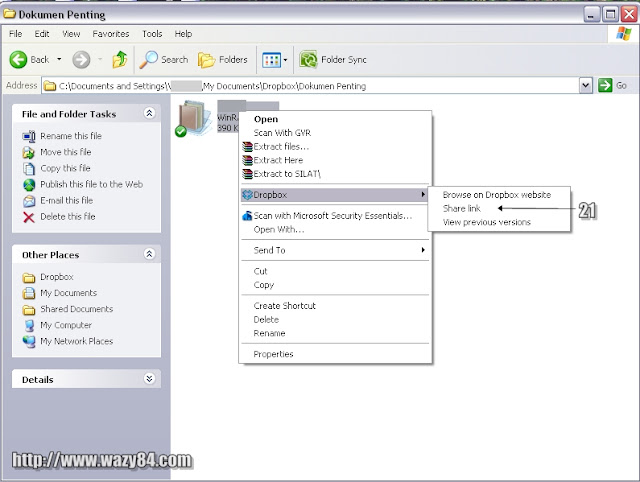The width and height of the screenshot is (640, 482).
Task: Click the My Computer icon
Action: (x=29, y=325)
